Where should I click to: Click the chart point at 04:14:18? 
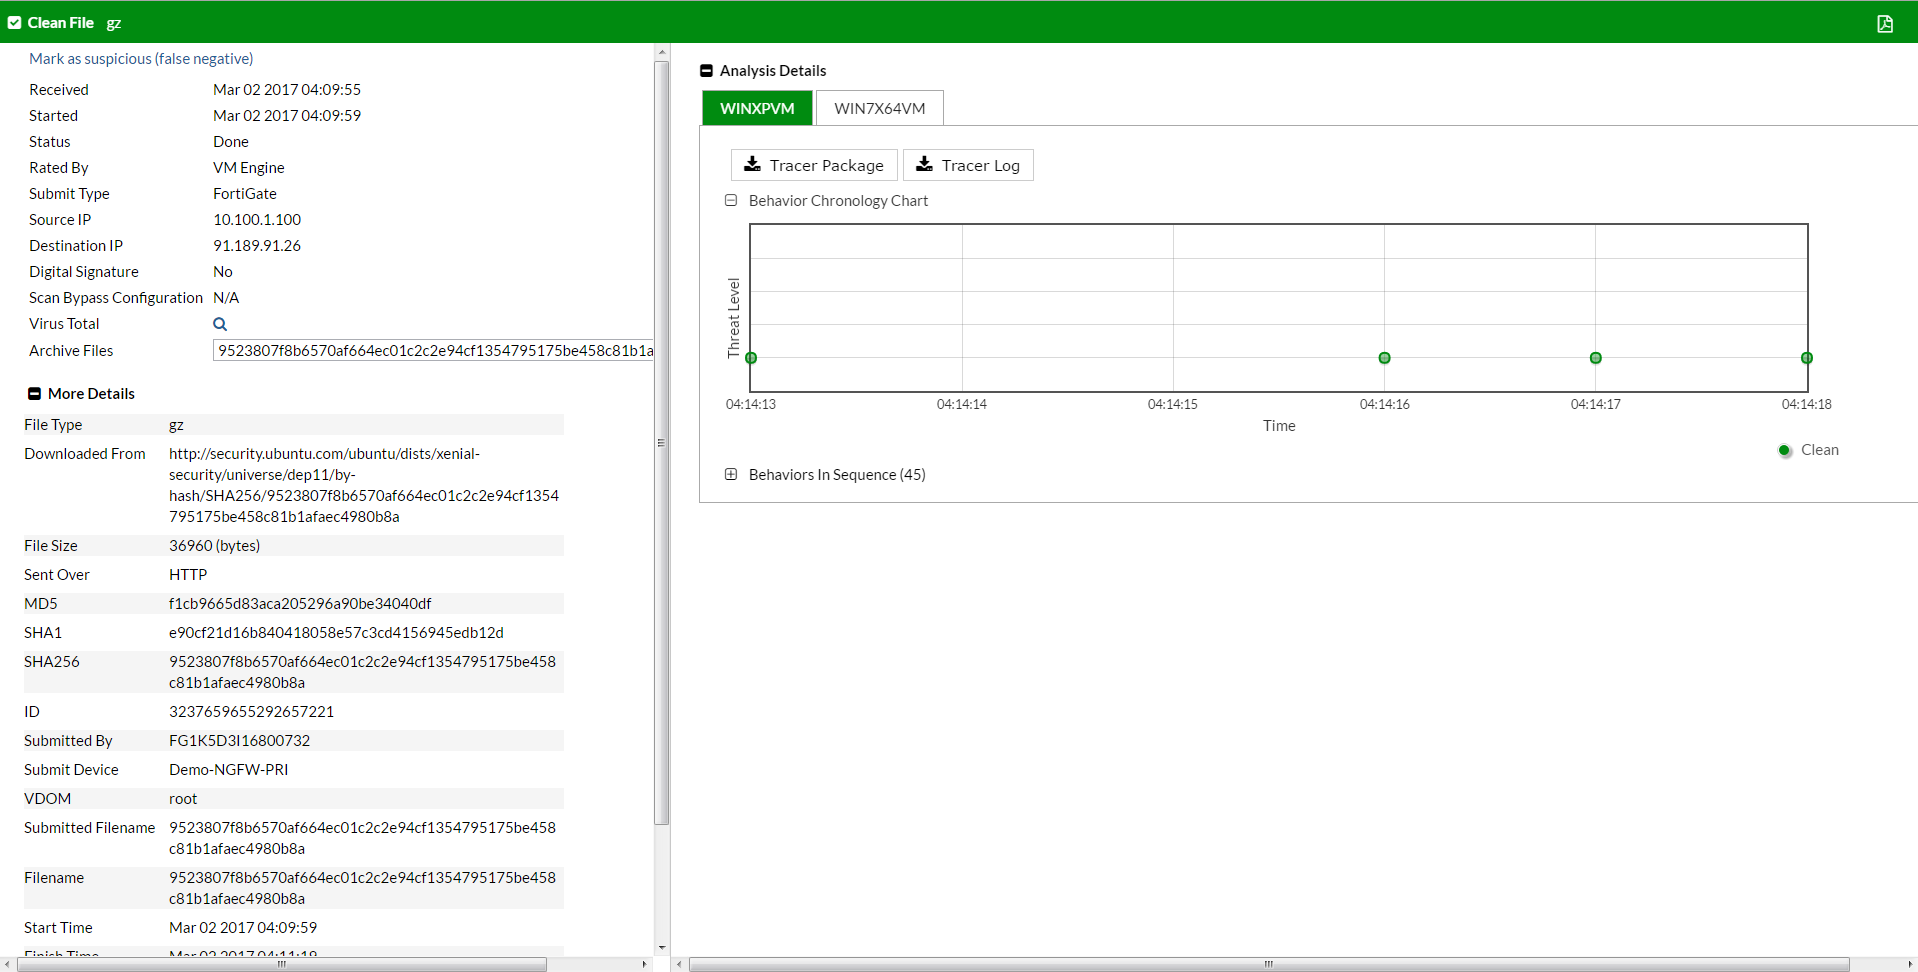point(1807,358)
